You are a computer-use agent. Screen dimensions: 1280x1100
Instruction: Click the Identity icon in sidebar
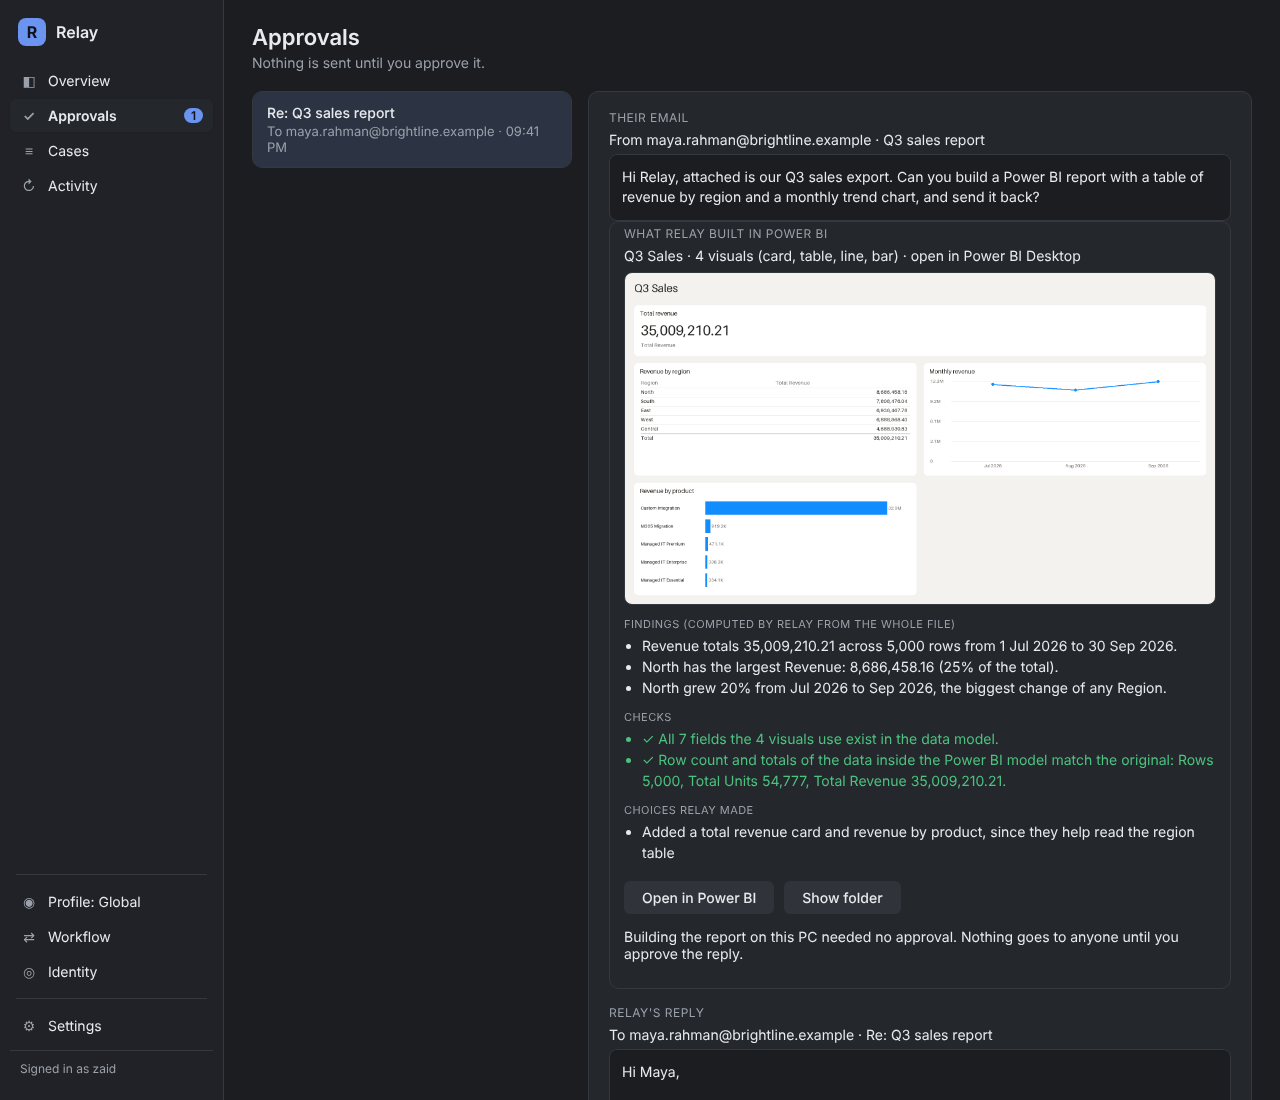[x=29, y=973]
